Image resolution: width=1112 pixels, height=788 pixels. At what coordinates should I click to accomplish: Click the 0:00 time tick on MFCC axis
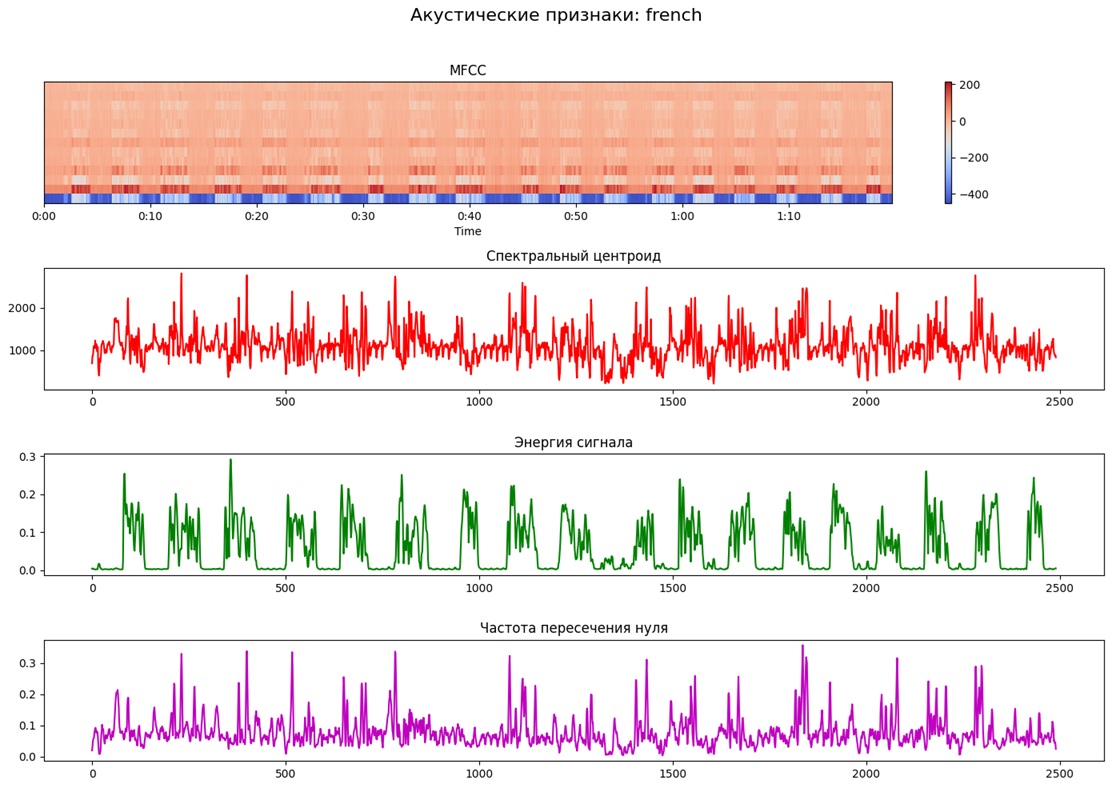click(44, 216)
